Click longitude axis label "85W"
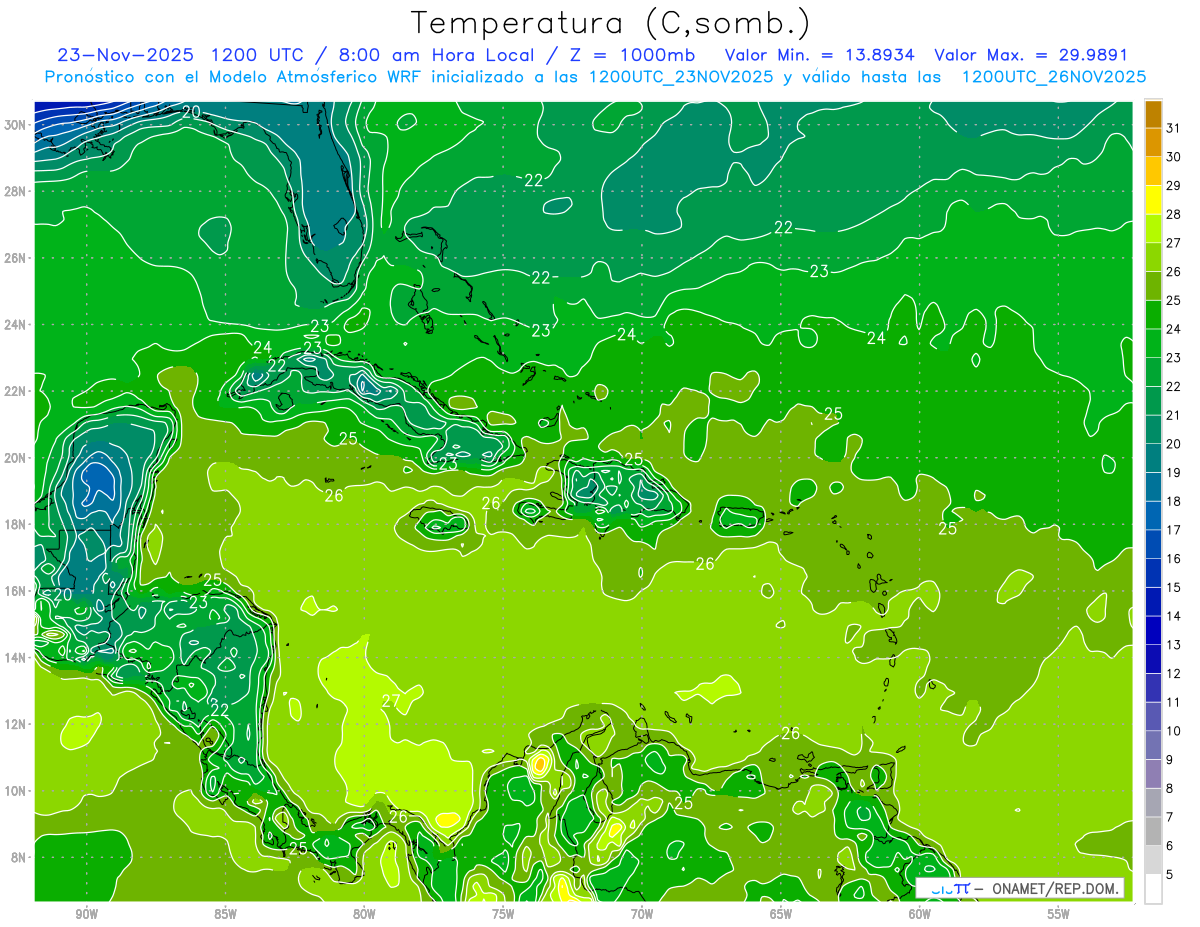The width and height of the screenshot is (1200, 927). (225, 914)
